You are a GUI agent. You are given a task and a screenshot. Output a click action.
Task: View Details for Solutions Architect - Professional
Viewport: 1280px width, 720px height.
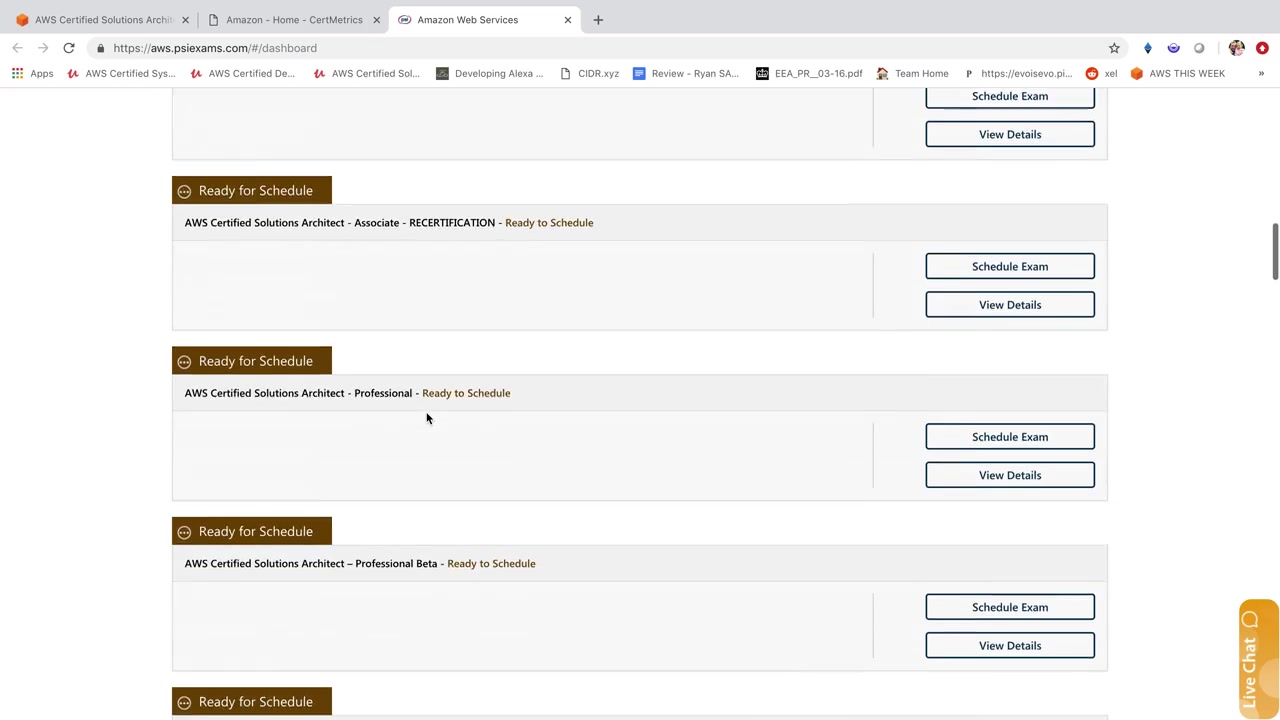pos(1010,475)
